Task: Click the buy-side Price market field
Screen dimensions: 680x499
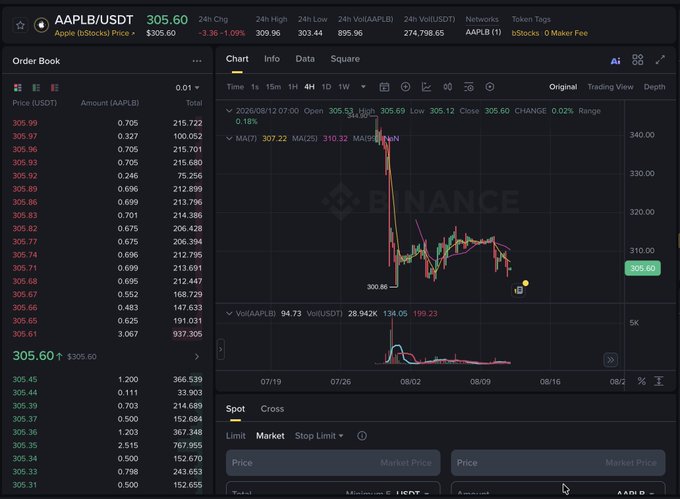Action: point(333,463)
